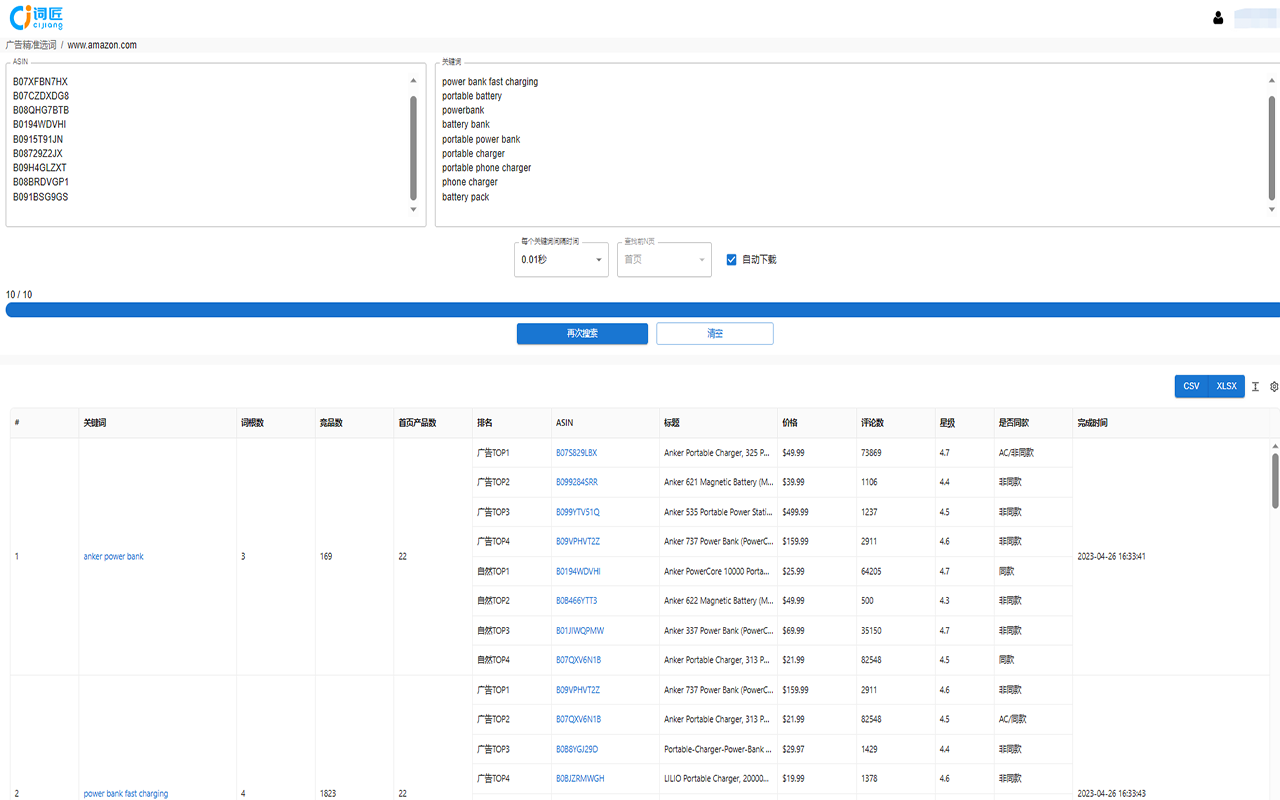This screenshot has width=1280, height=800.
Task: Click keyword box scroll-down arrow
Action: pyautogui.click(x=1272, y=210)
